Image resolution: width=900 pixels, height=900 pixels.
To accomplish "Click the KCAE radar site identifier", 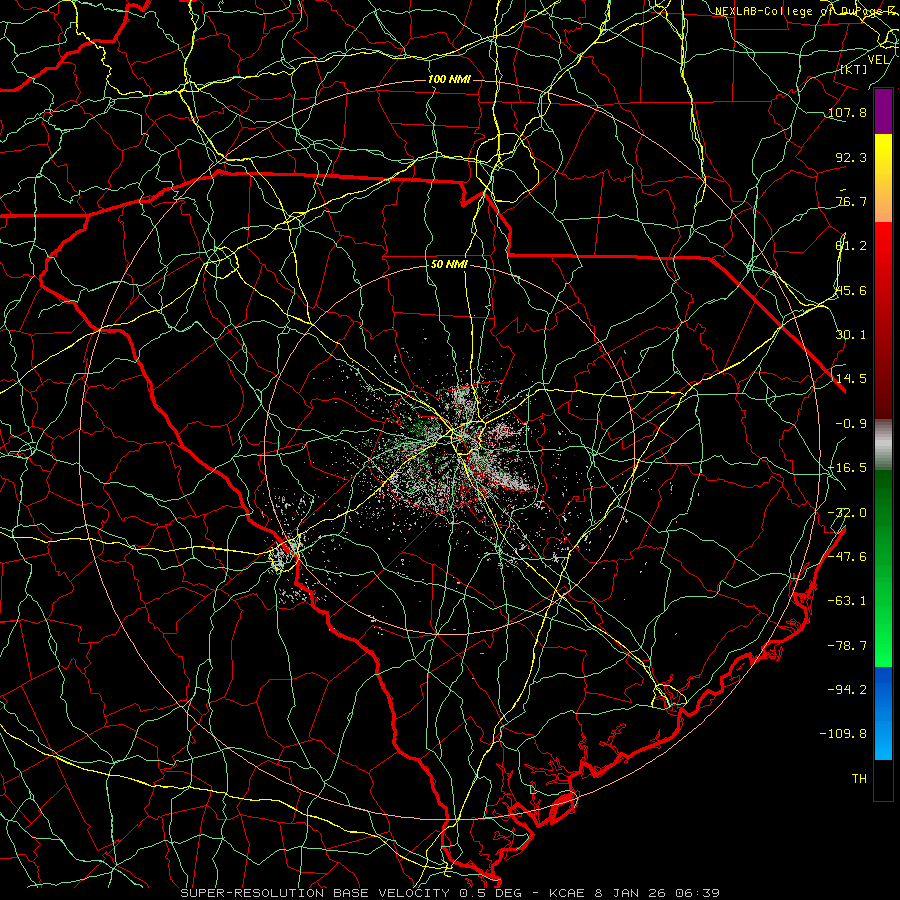I will click(567, 893).
